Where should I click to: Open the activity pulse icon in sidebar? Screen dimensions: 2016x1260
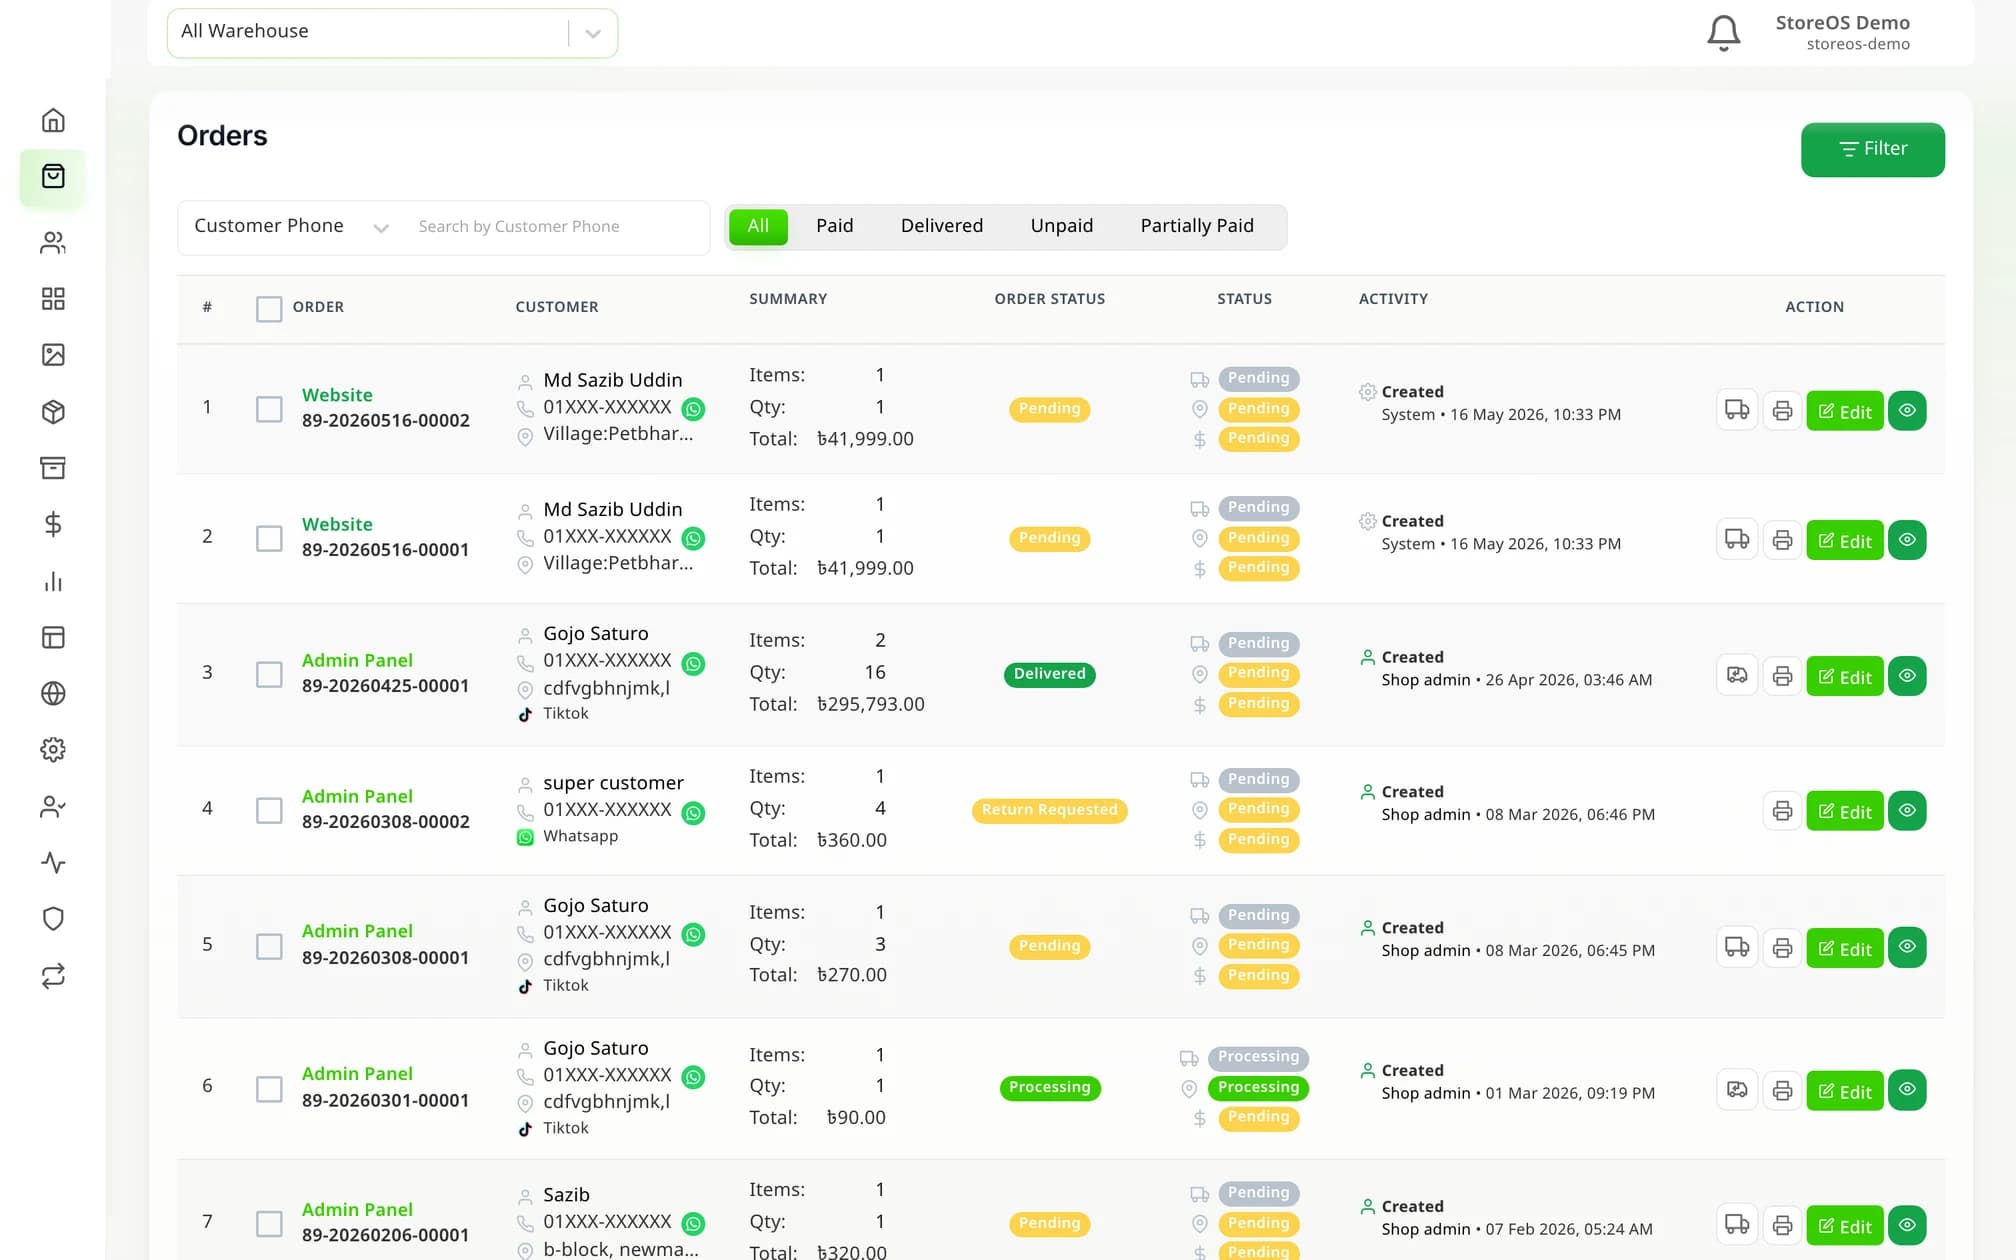53,862
